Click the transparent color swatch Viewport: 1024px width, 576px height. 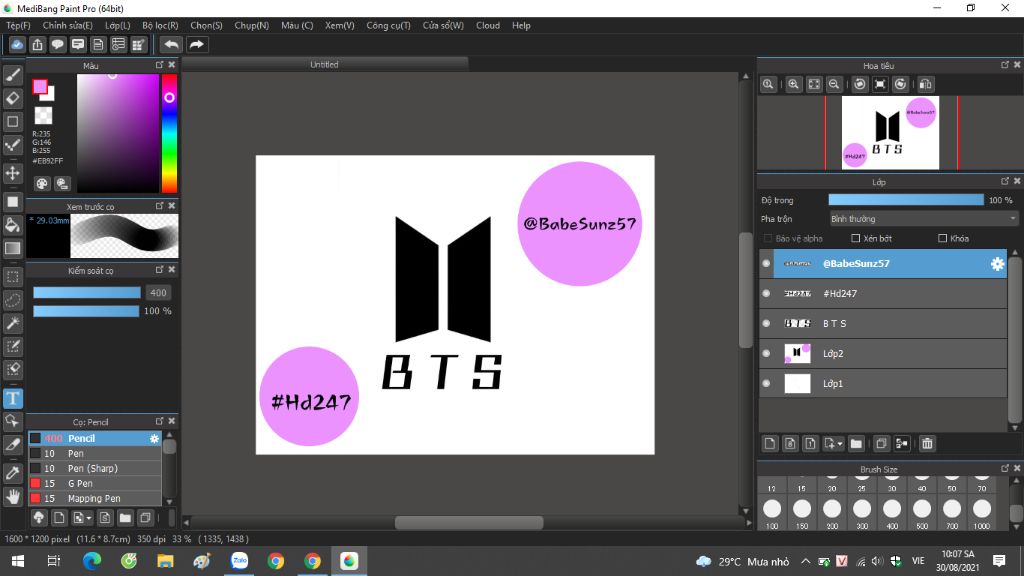(x=43, y=116)
